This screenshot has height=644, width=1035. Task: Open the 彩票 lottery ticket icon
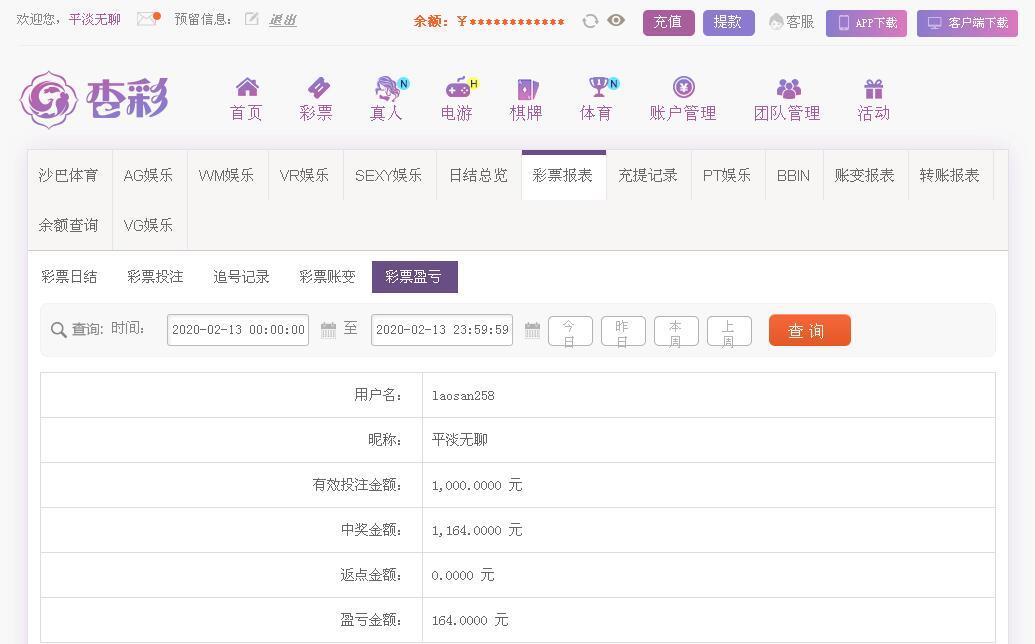[x=317, y=88]
